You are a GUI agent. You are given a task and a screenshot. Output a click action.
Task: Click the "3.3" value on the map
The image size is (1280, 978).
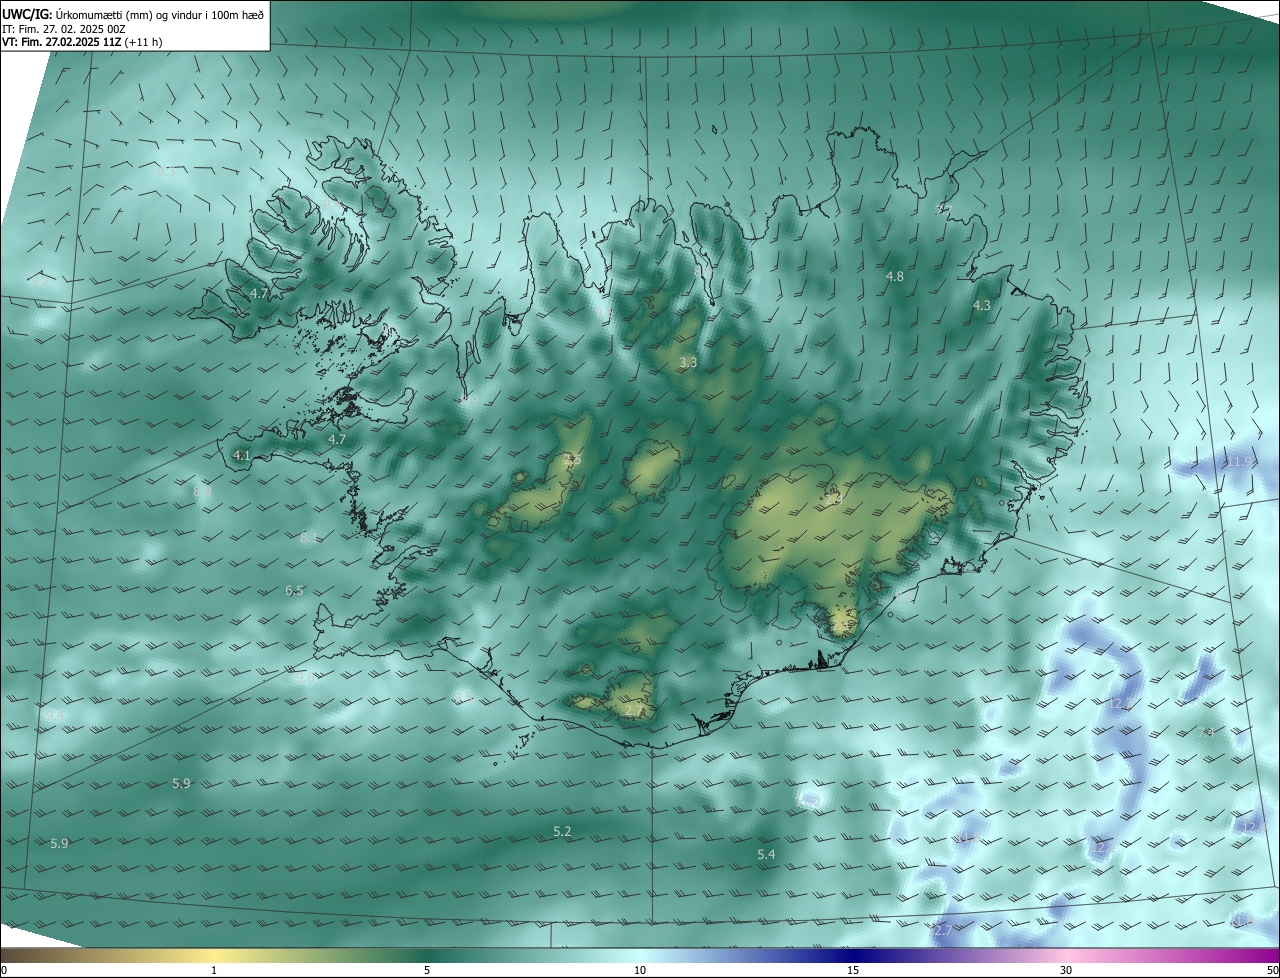click(x=688, y=363)
